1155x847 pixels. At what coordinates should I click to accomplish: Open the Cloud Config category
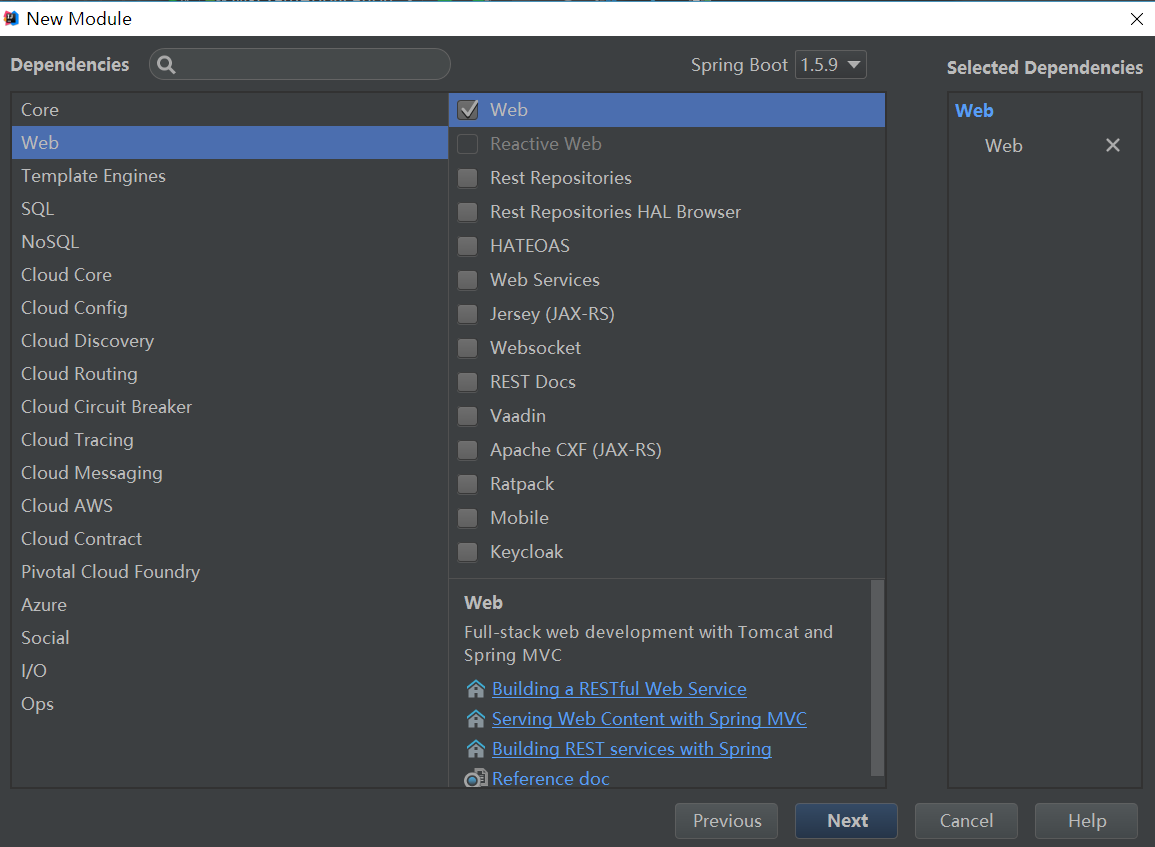pos(230,308)
